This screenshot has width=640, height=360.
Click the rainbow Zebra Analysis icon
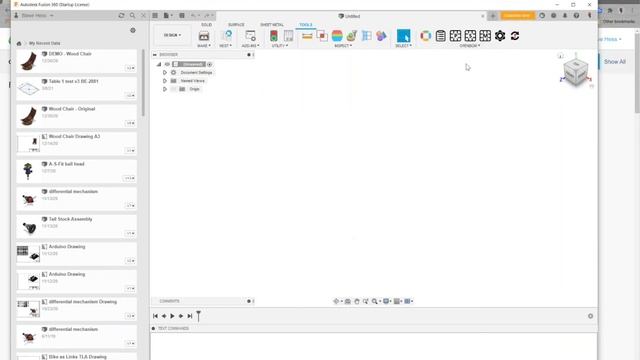click(337, 36)
